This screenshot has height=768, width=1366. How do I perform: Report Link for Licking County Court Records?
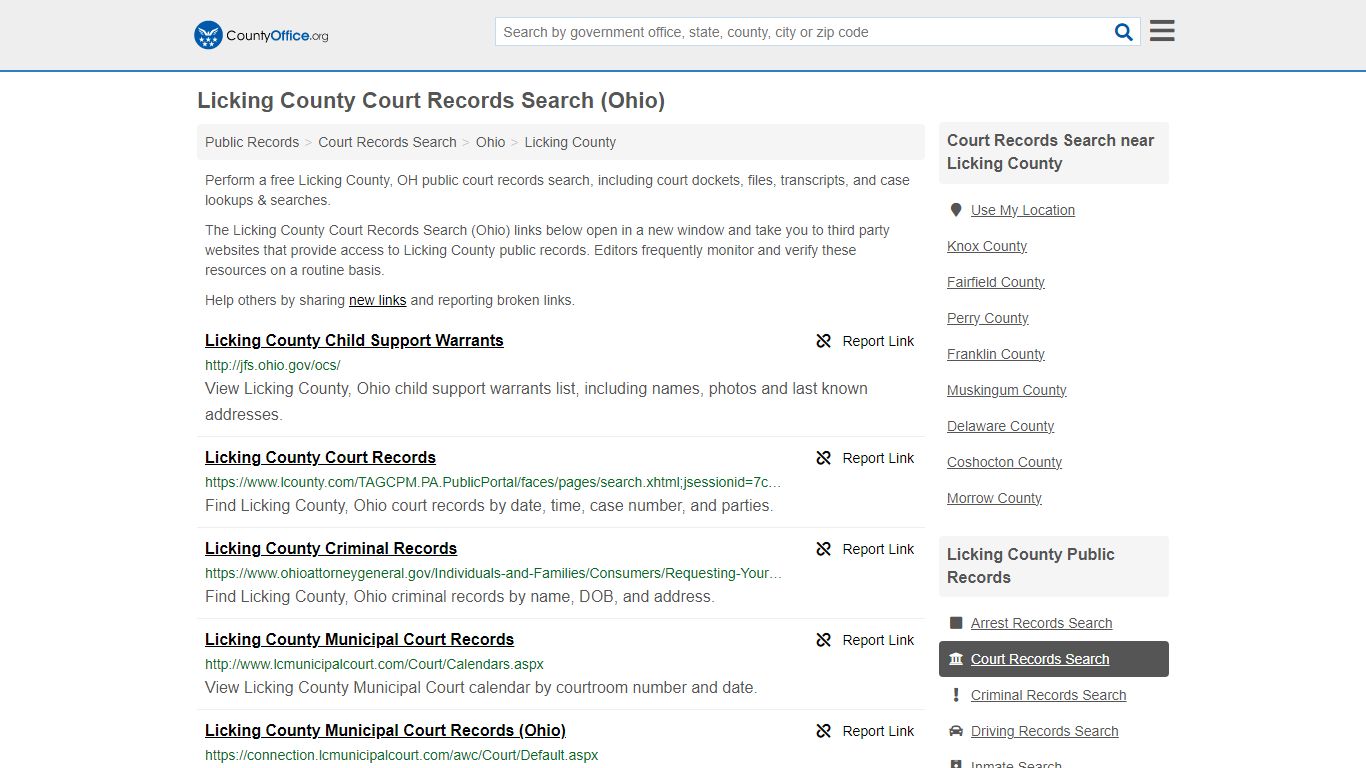pyautogui.click(x=866, y=458)
